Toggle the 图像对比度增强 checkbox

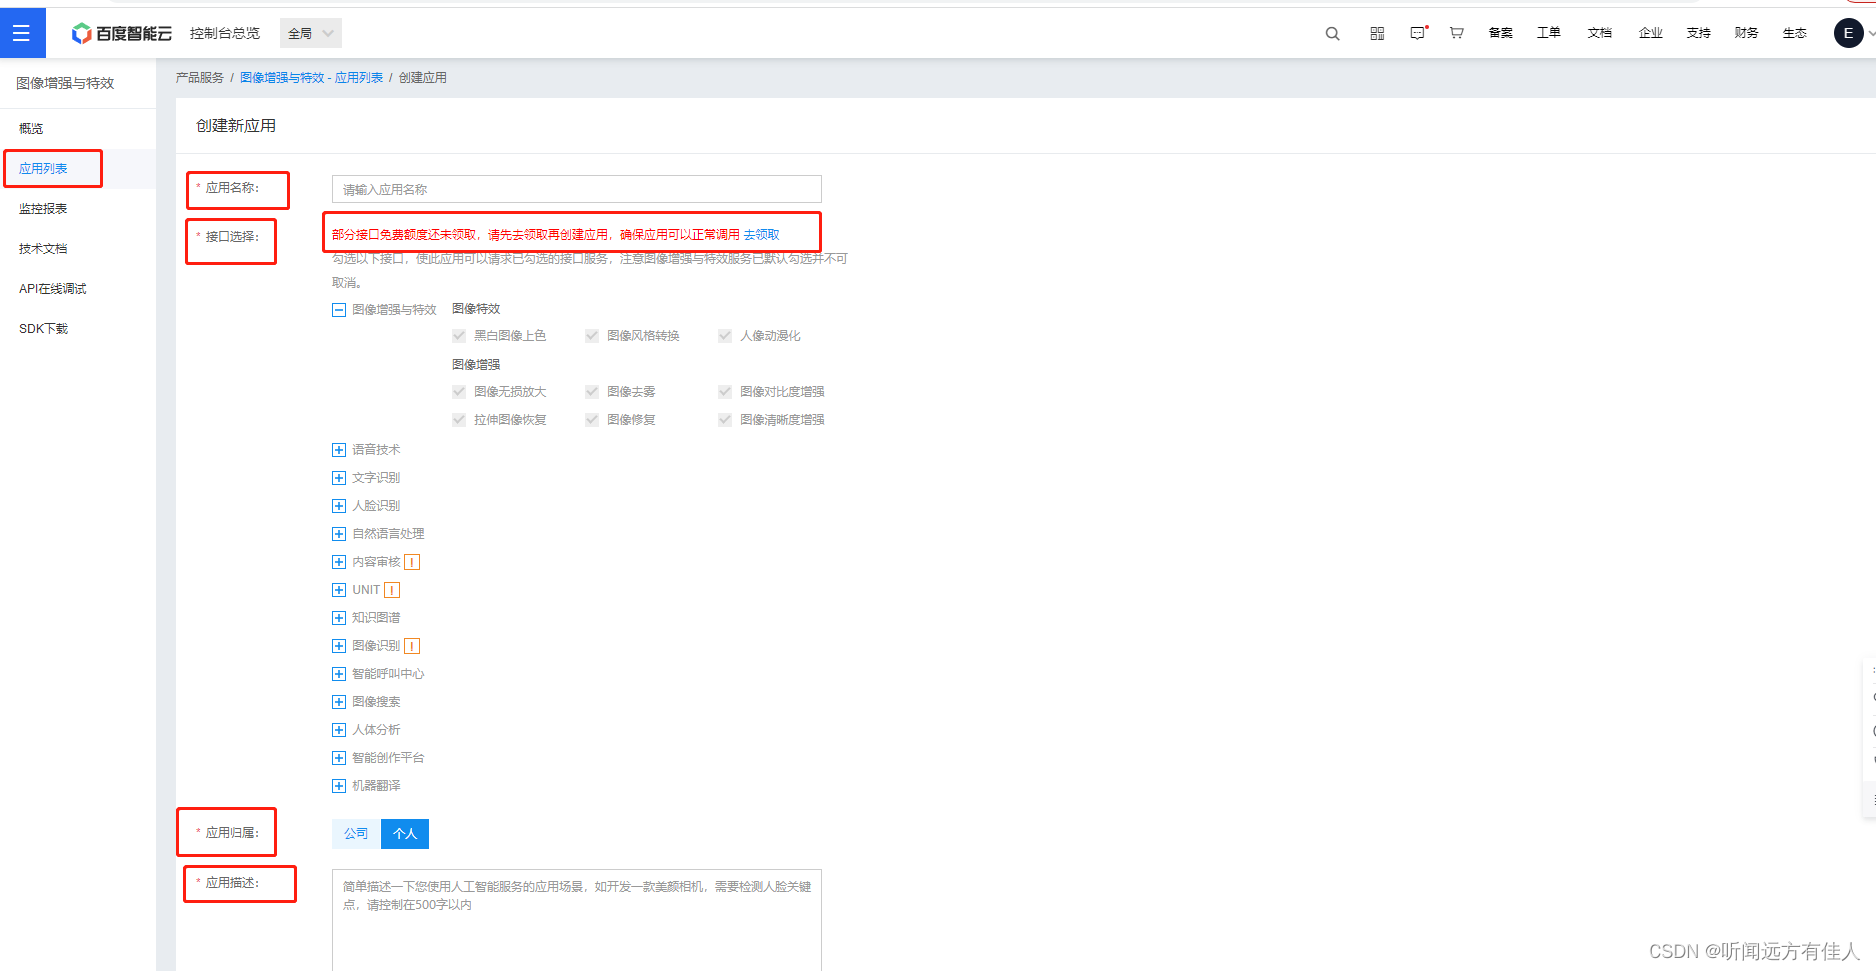[725, 392]
